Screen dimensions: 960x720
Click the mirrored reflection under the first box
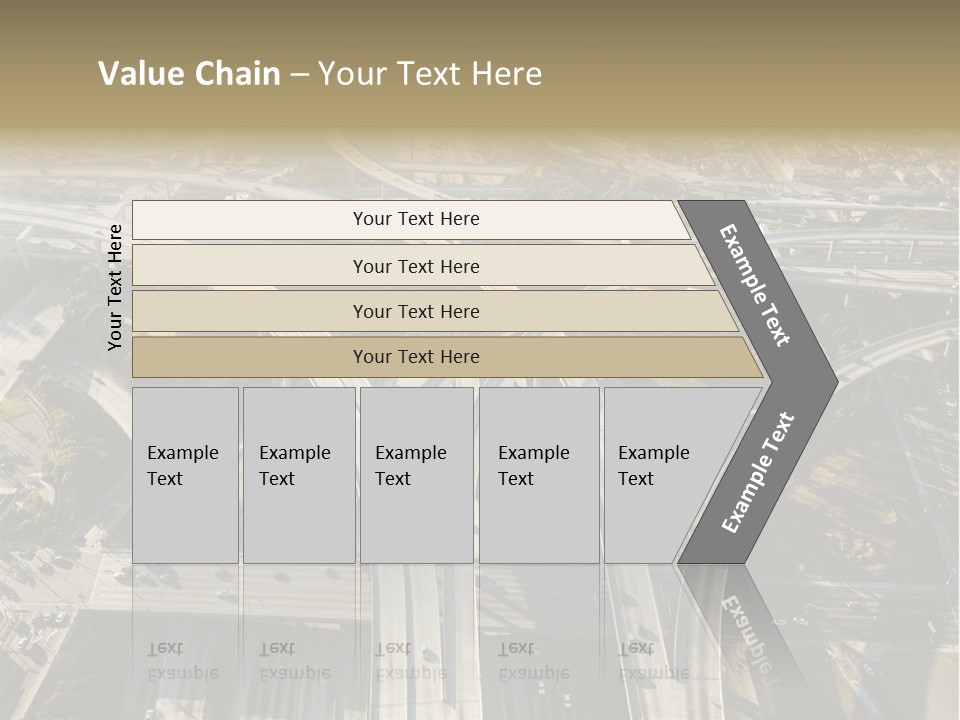183,660
